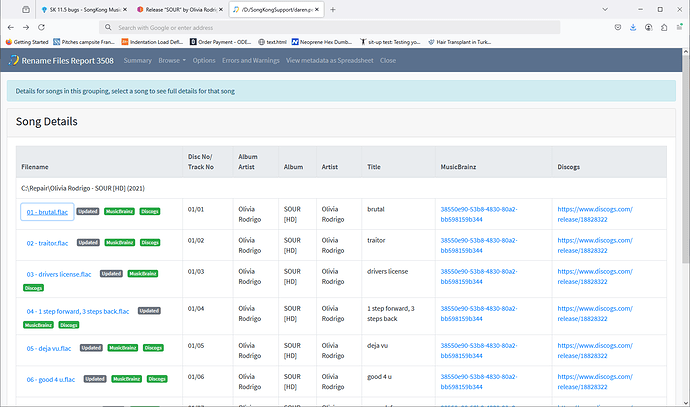Click MusicBrainz badge on brutal.flac row
This screenshot has width=690, height=407.
point(119,211)
